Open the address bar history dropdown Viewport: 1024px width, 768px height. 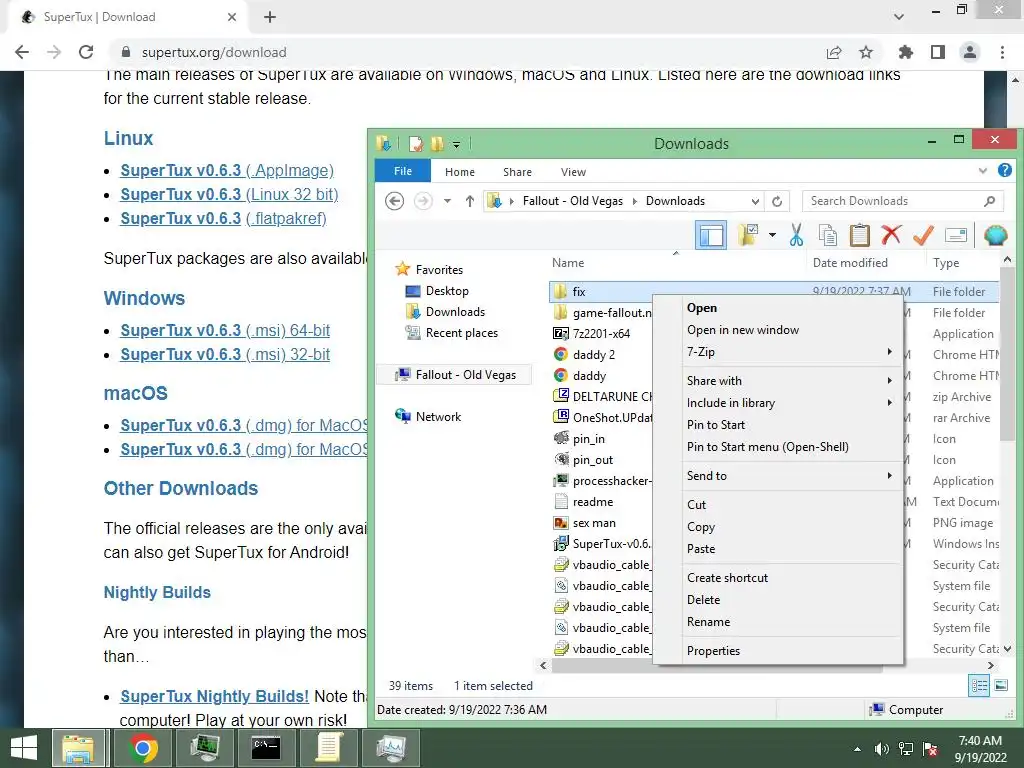(x=755, y=201)
